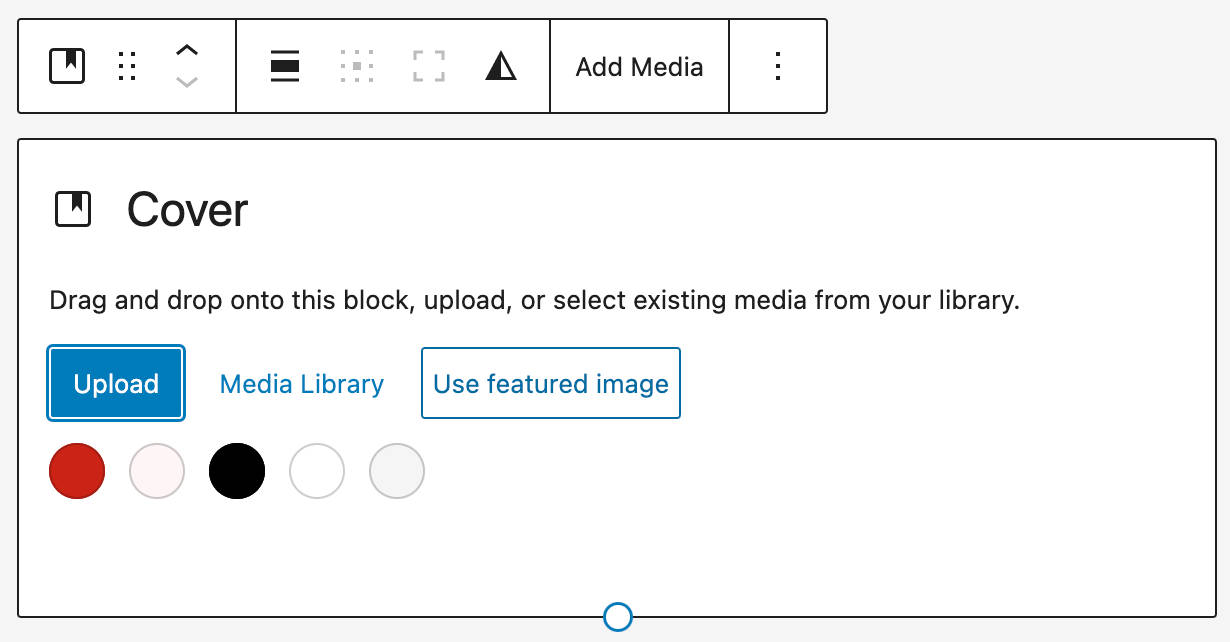1230x642 pixels.
Task: Click the bottom resize handle circle
Action: [x=617, y=617]
